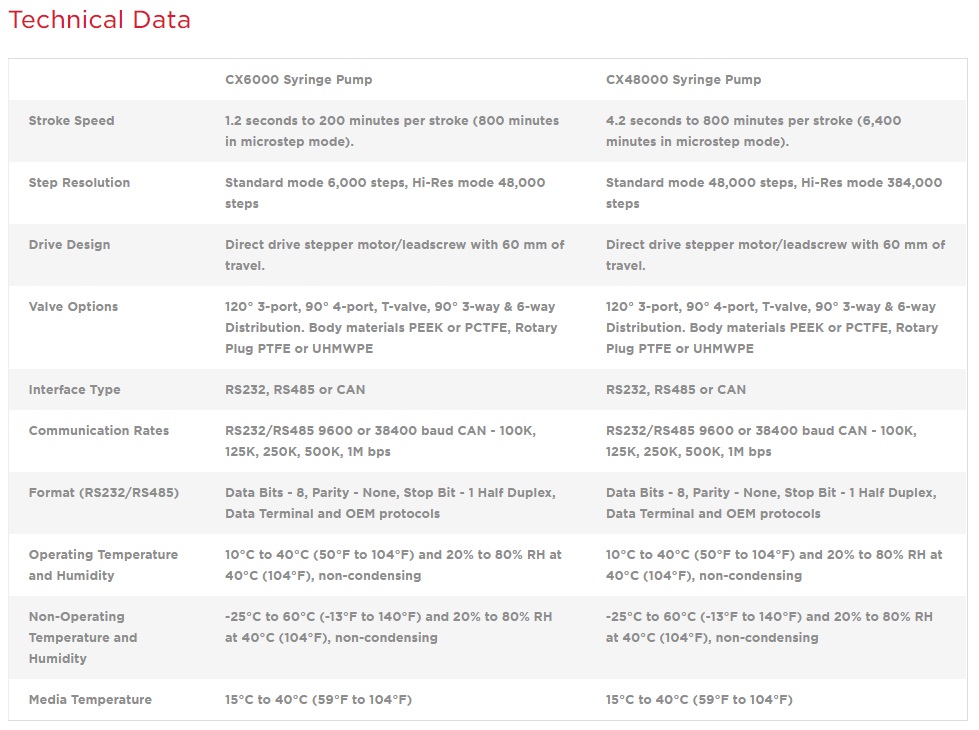Click the Non-Operating Temperature and Humidity label
979x730 pixels.
pyautogui.click(x=82, y=637)
